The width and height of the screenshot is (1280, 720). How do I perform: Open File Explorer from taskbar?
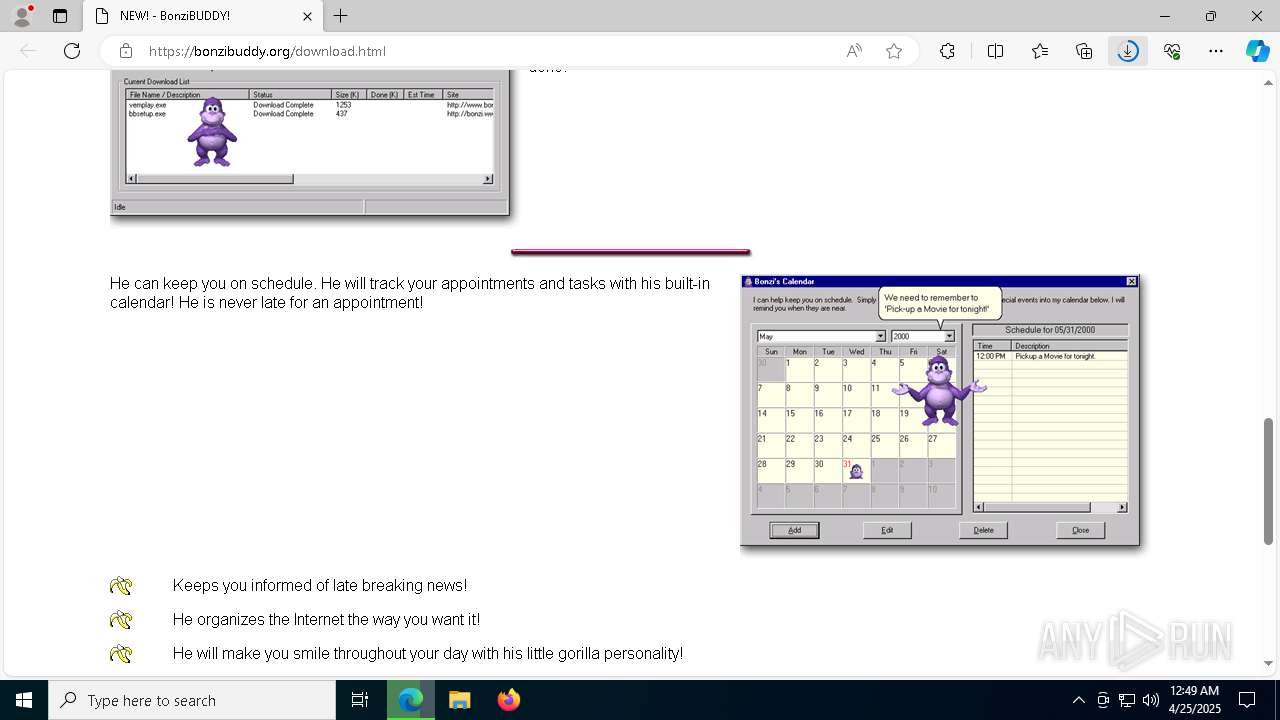point(459,700)
